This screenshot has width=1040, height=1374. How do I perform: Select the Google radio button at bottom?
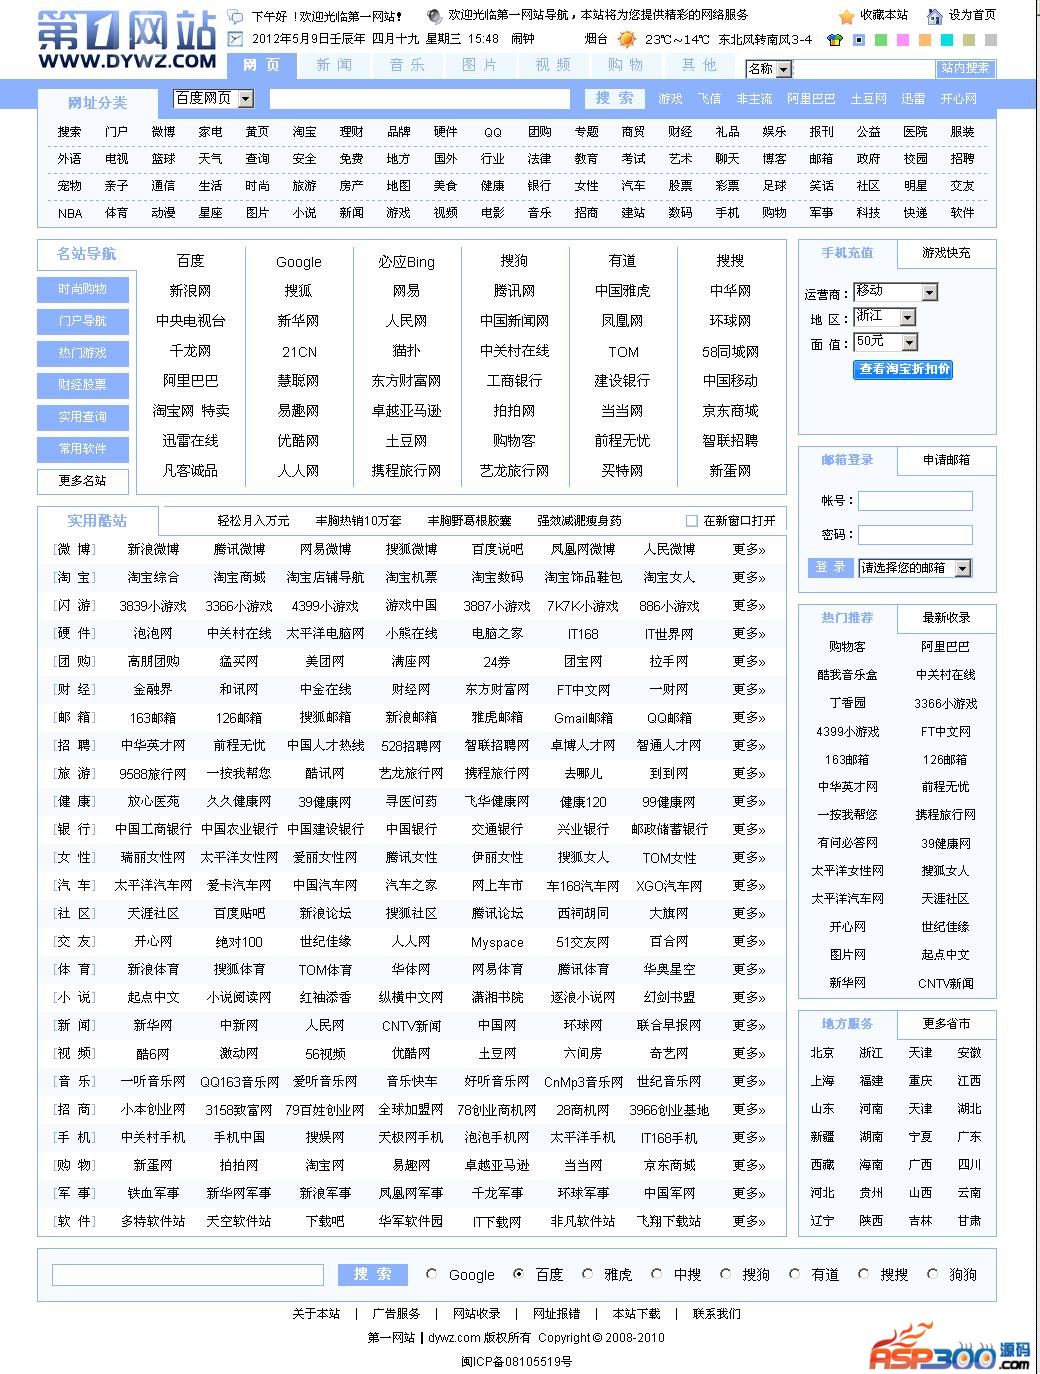pyautogui.click(x=432, y=1274)
